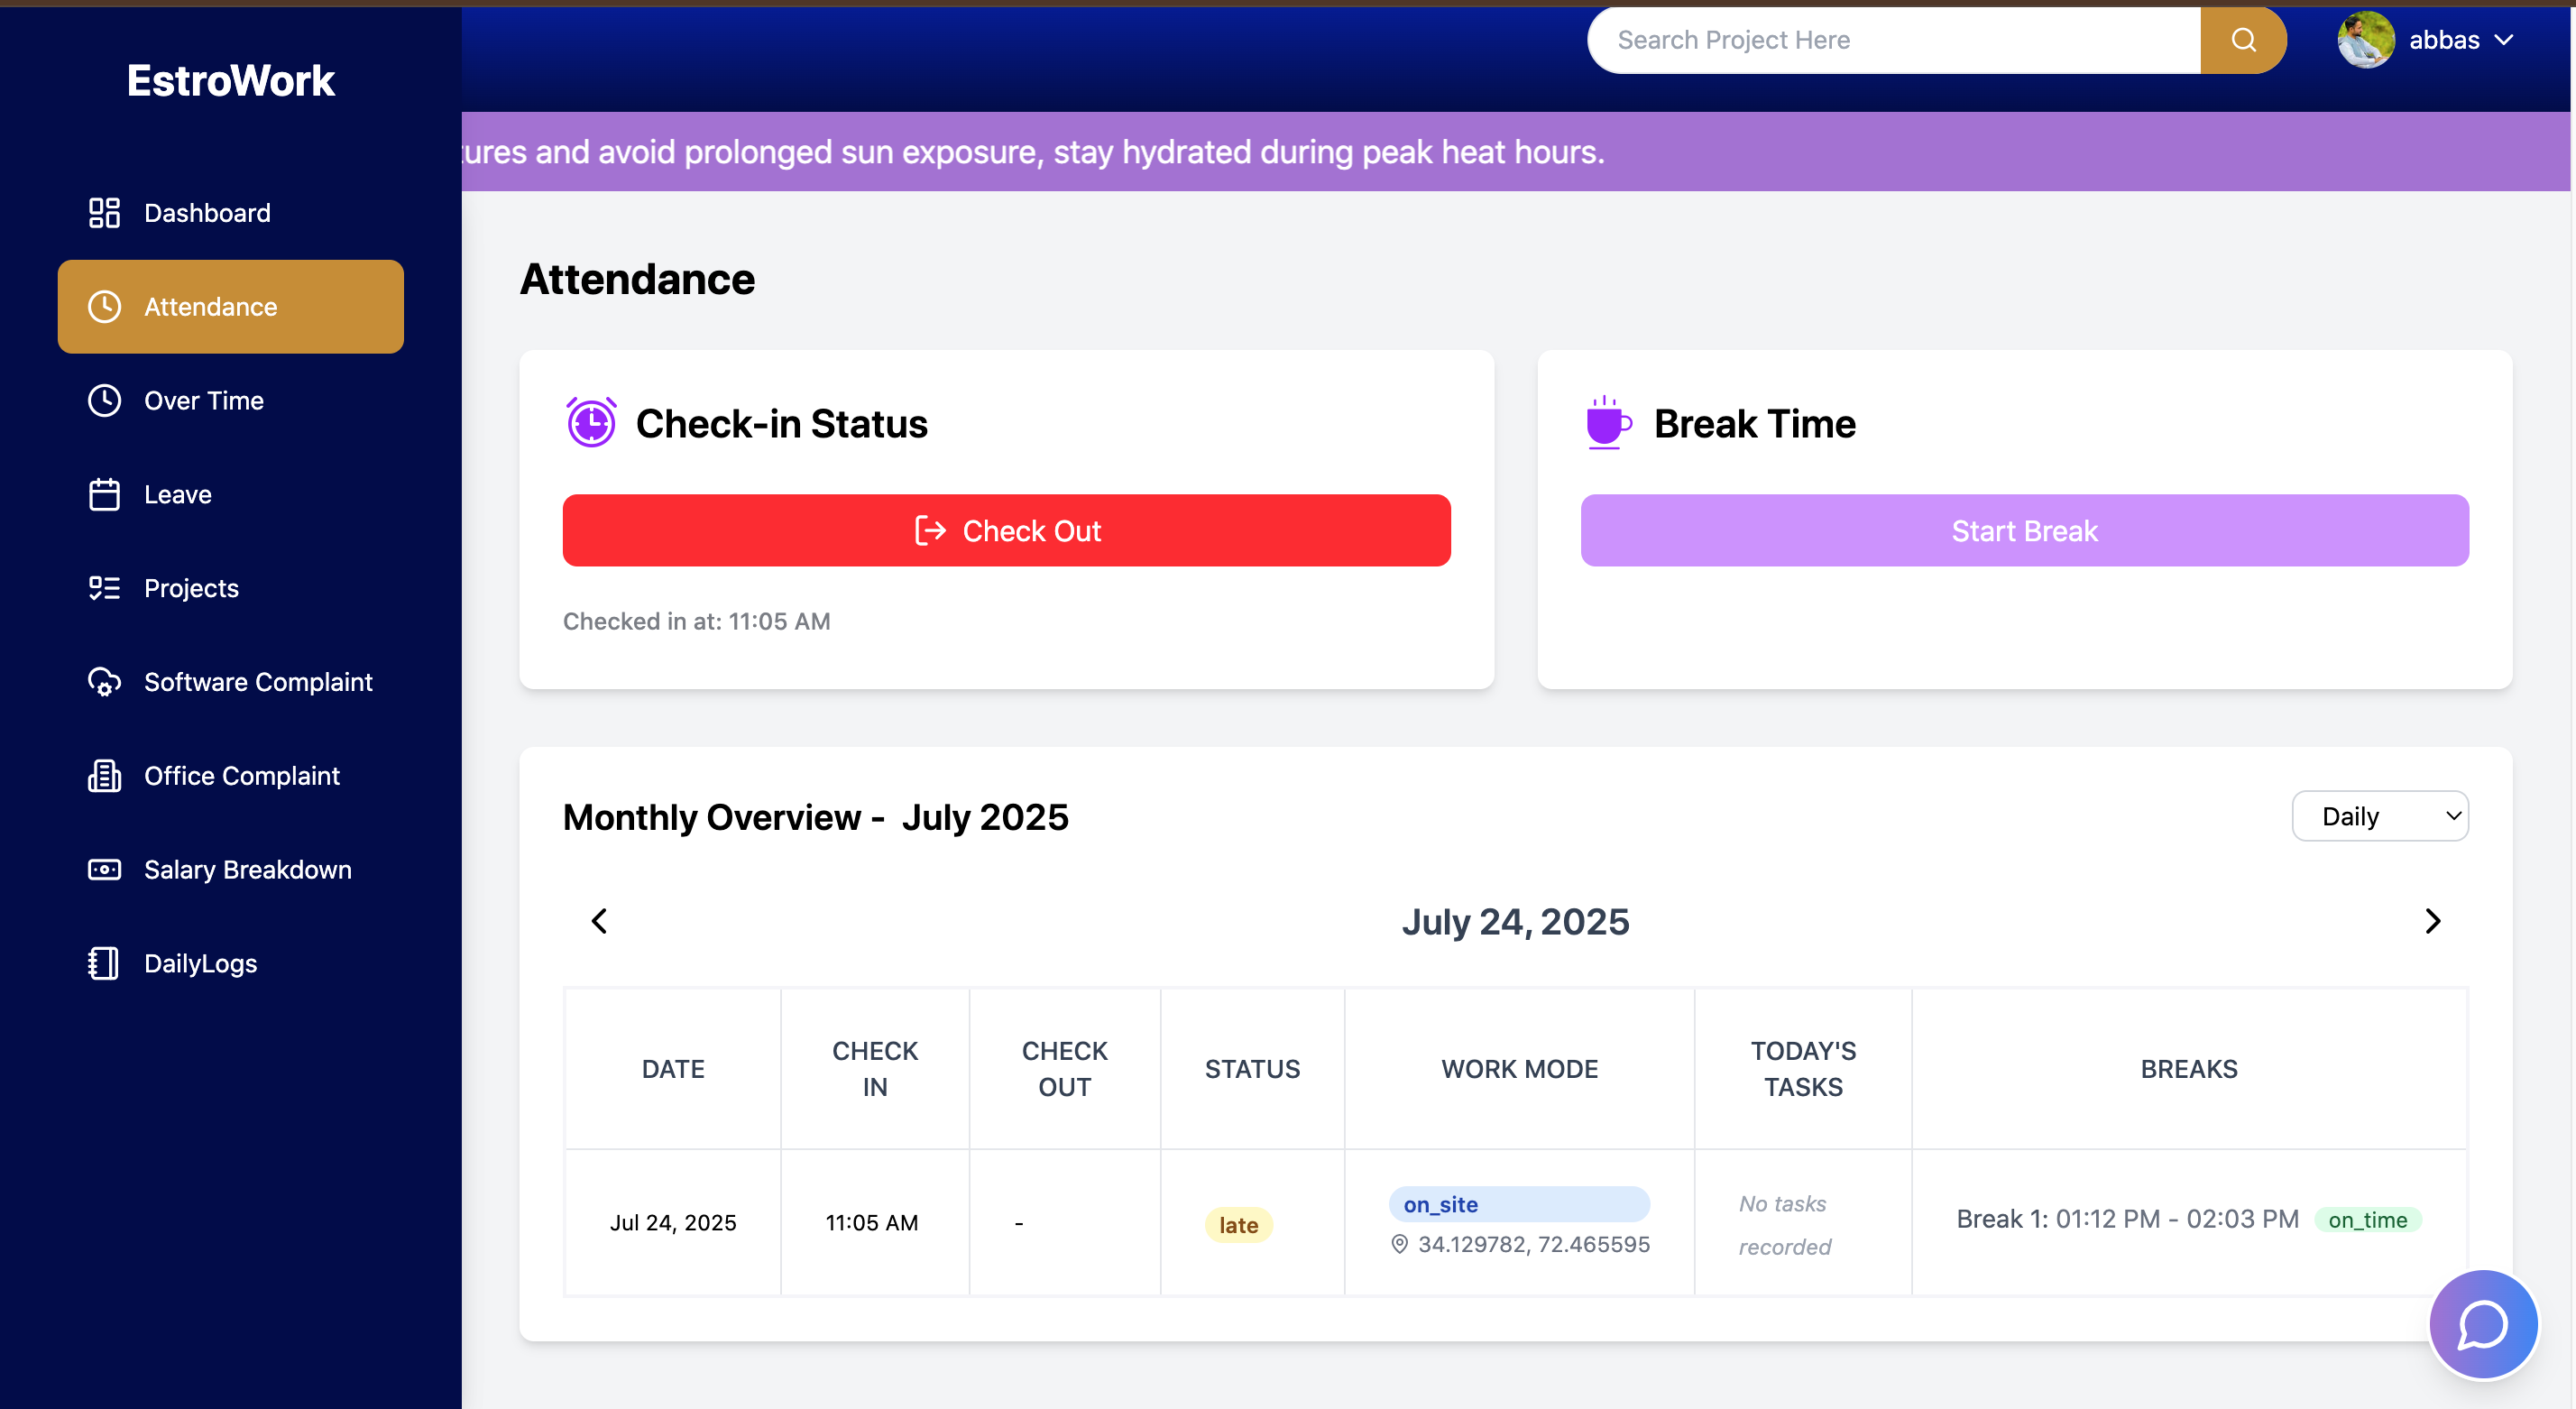The image size is (2576, 1409).
Task: Click the Jul 24, 2025 date cell
Action: tap(673, 1223)
